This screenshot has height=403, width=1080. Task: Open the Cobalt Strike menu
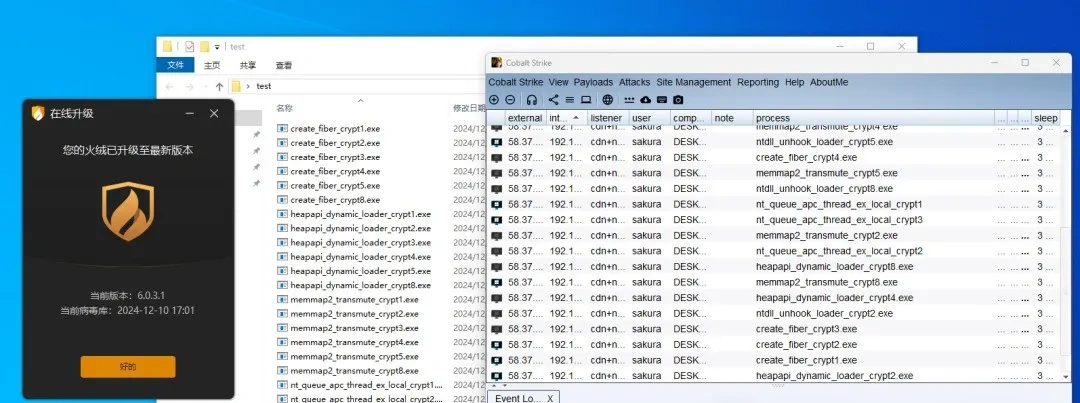(x=516, y=82)
